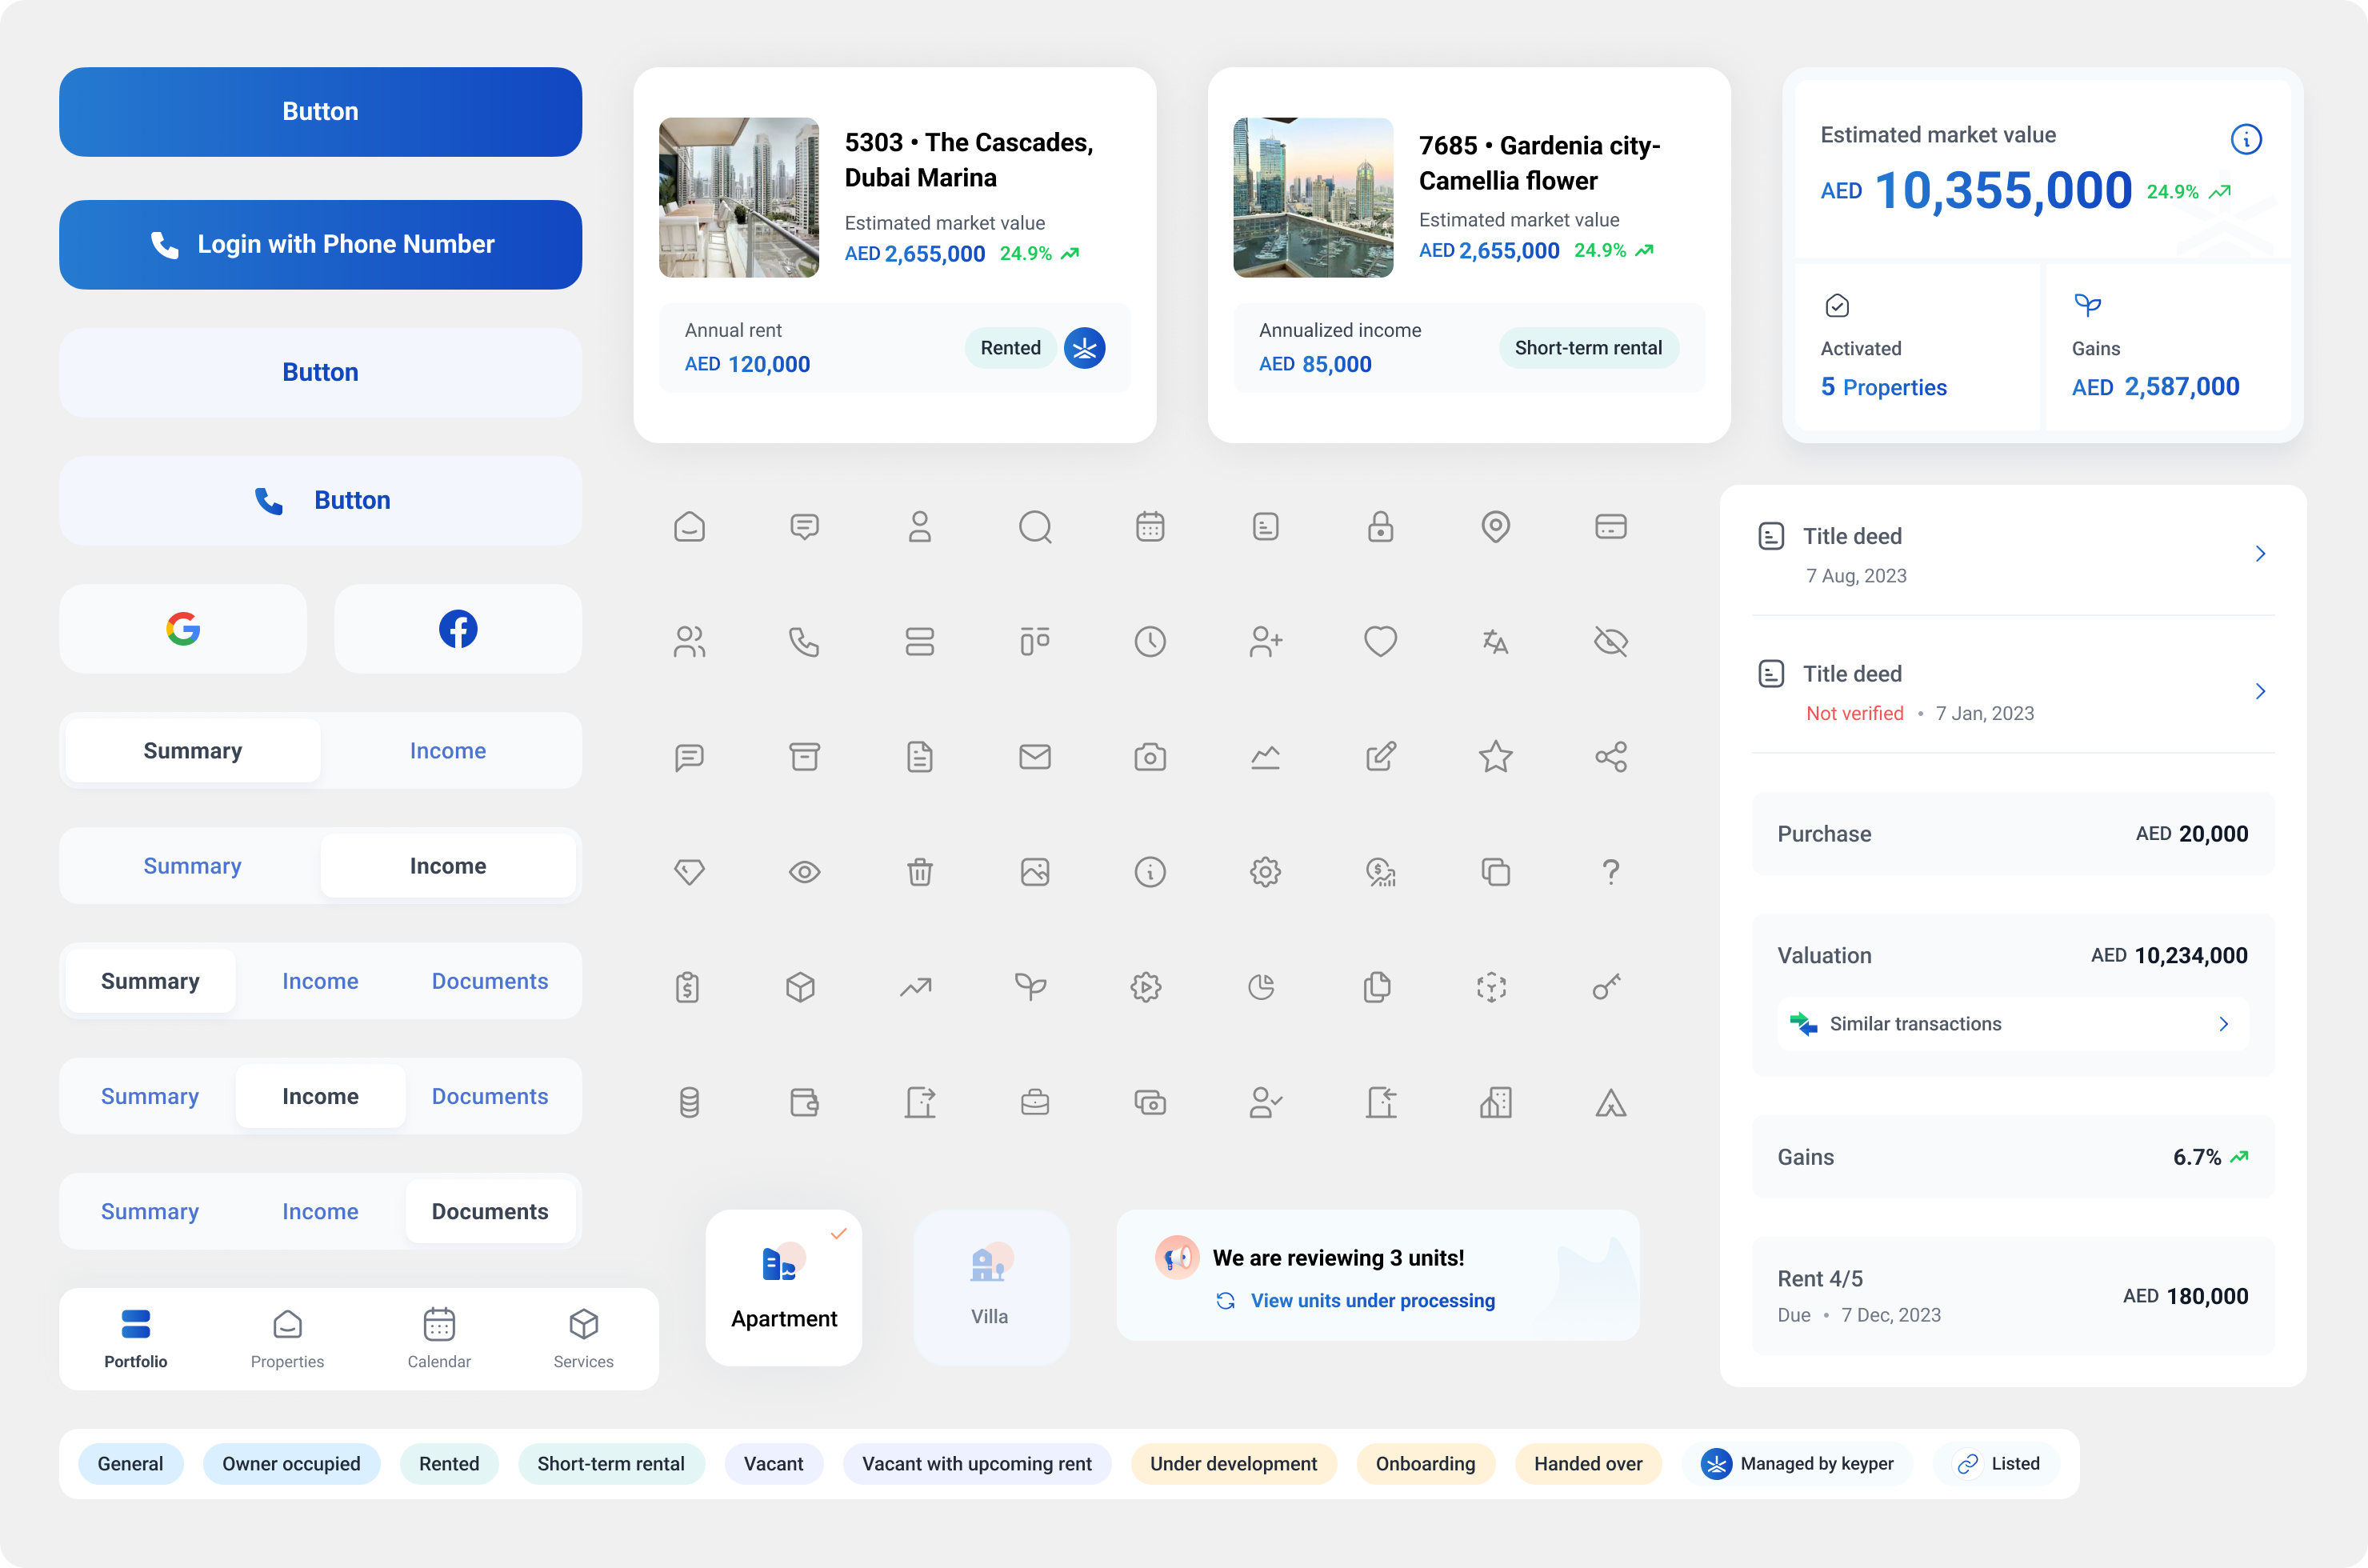Toggle the Onboarding chip
This screenshot has height=1568, width=2368.
pyautogui.click(x=1425, y=1464)
